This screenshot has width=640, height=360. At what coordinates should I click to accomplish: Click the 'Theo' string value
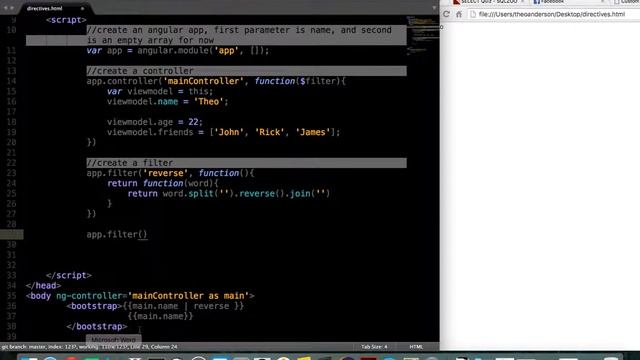click(208, 102)
